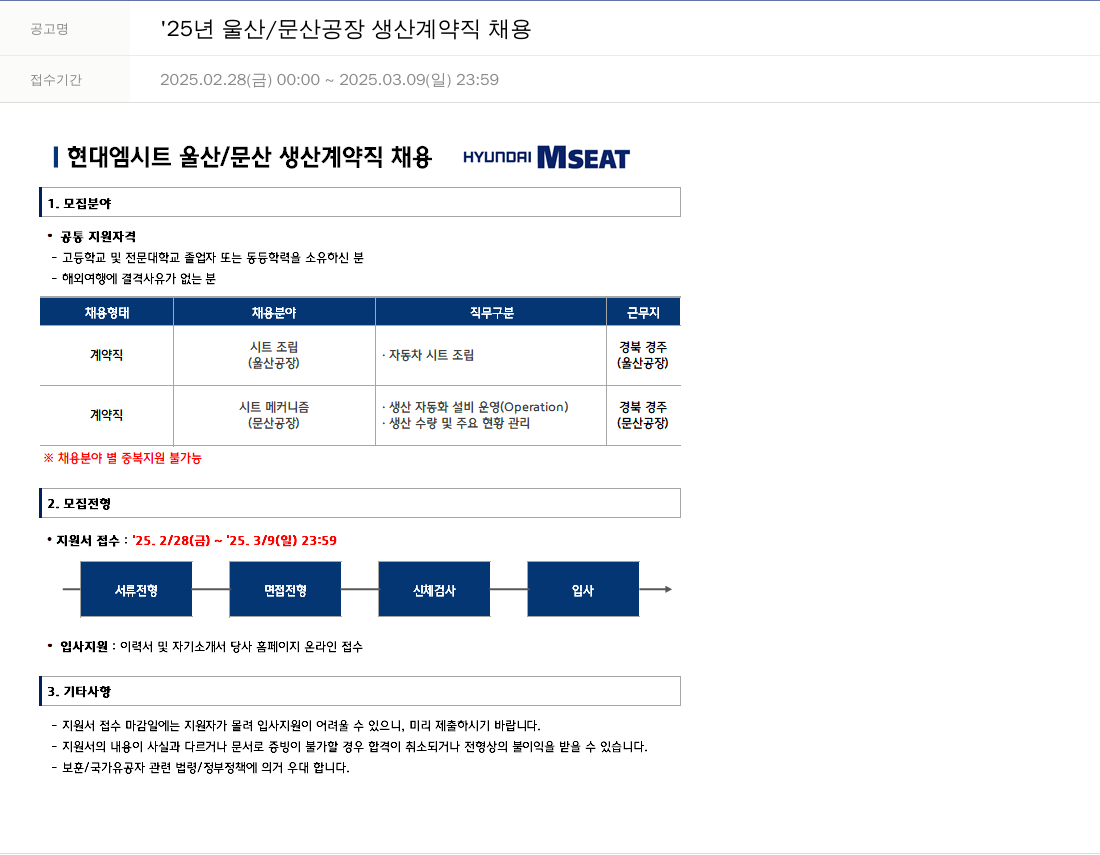Image resolution: width=1100 pixels, height=855 pixels.
Task: Click the 입사지원 online application line
Action: [x=205, y=646]
